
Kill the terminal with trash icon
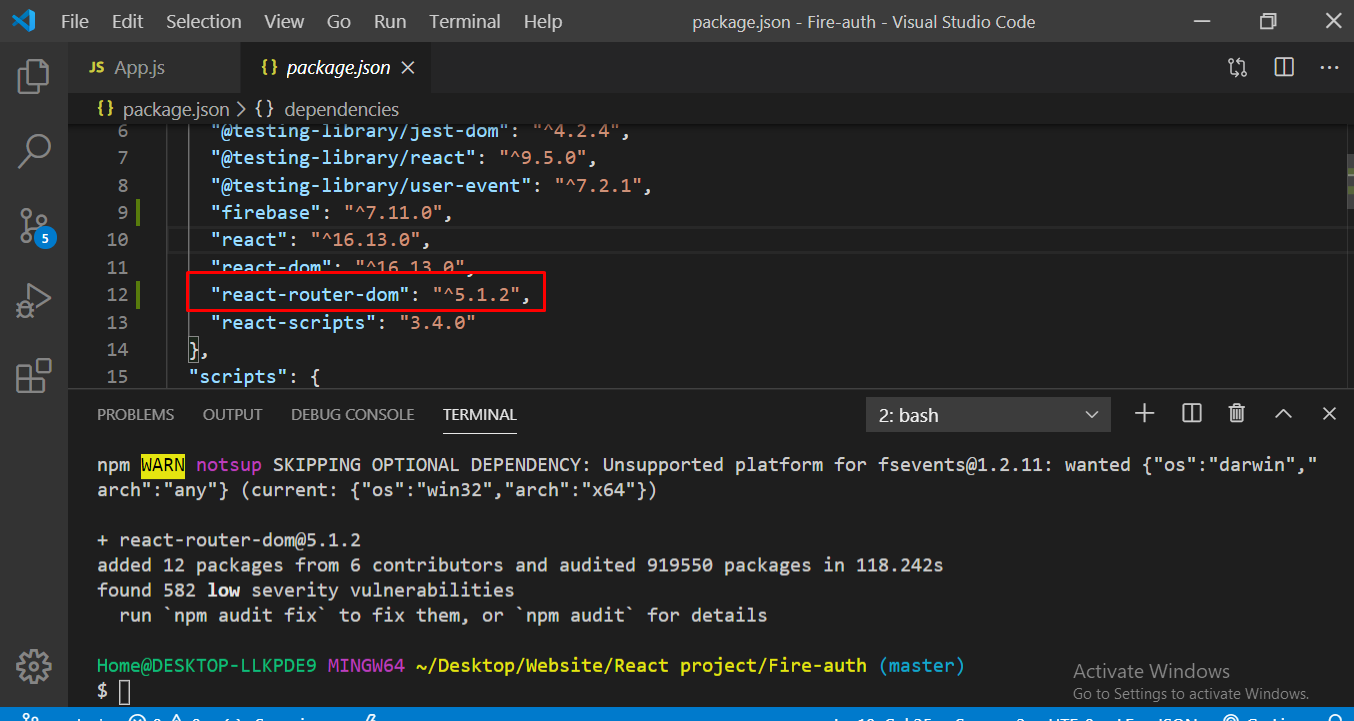[1237, 413]
